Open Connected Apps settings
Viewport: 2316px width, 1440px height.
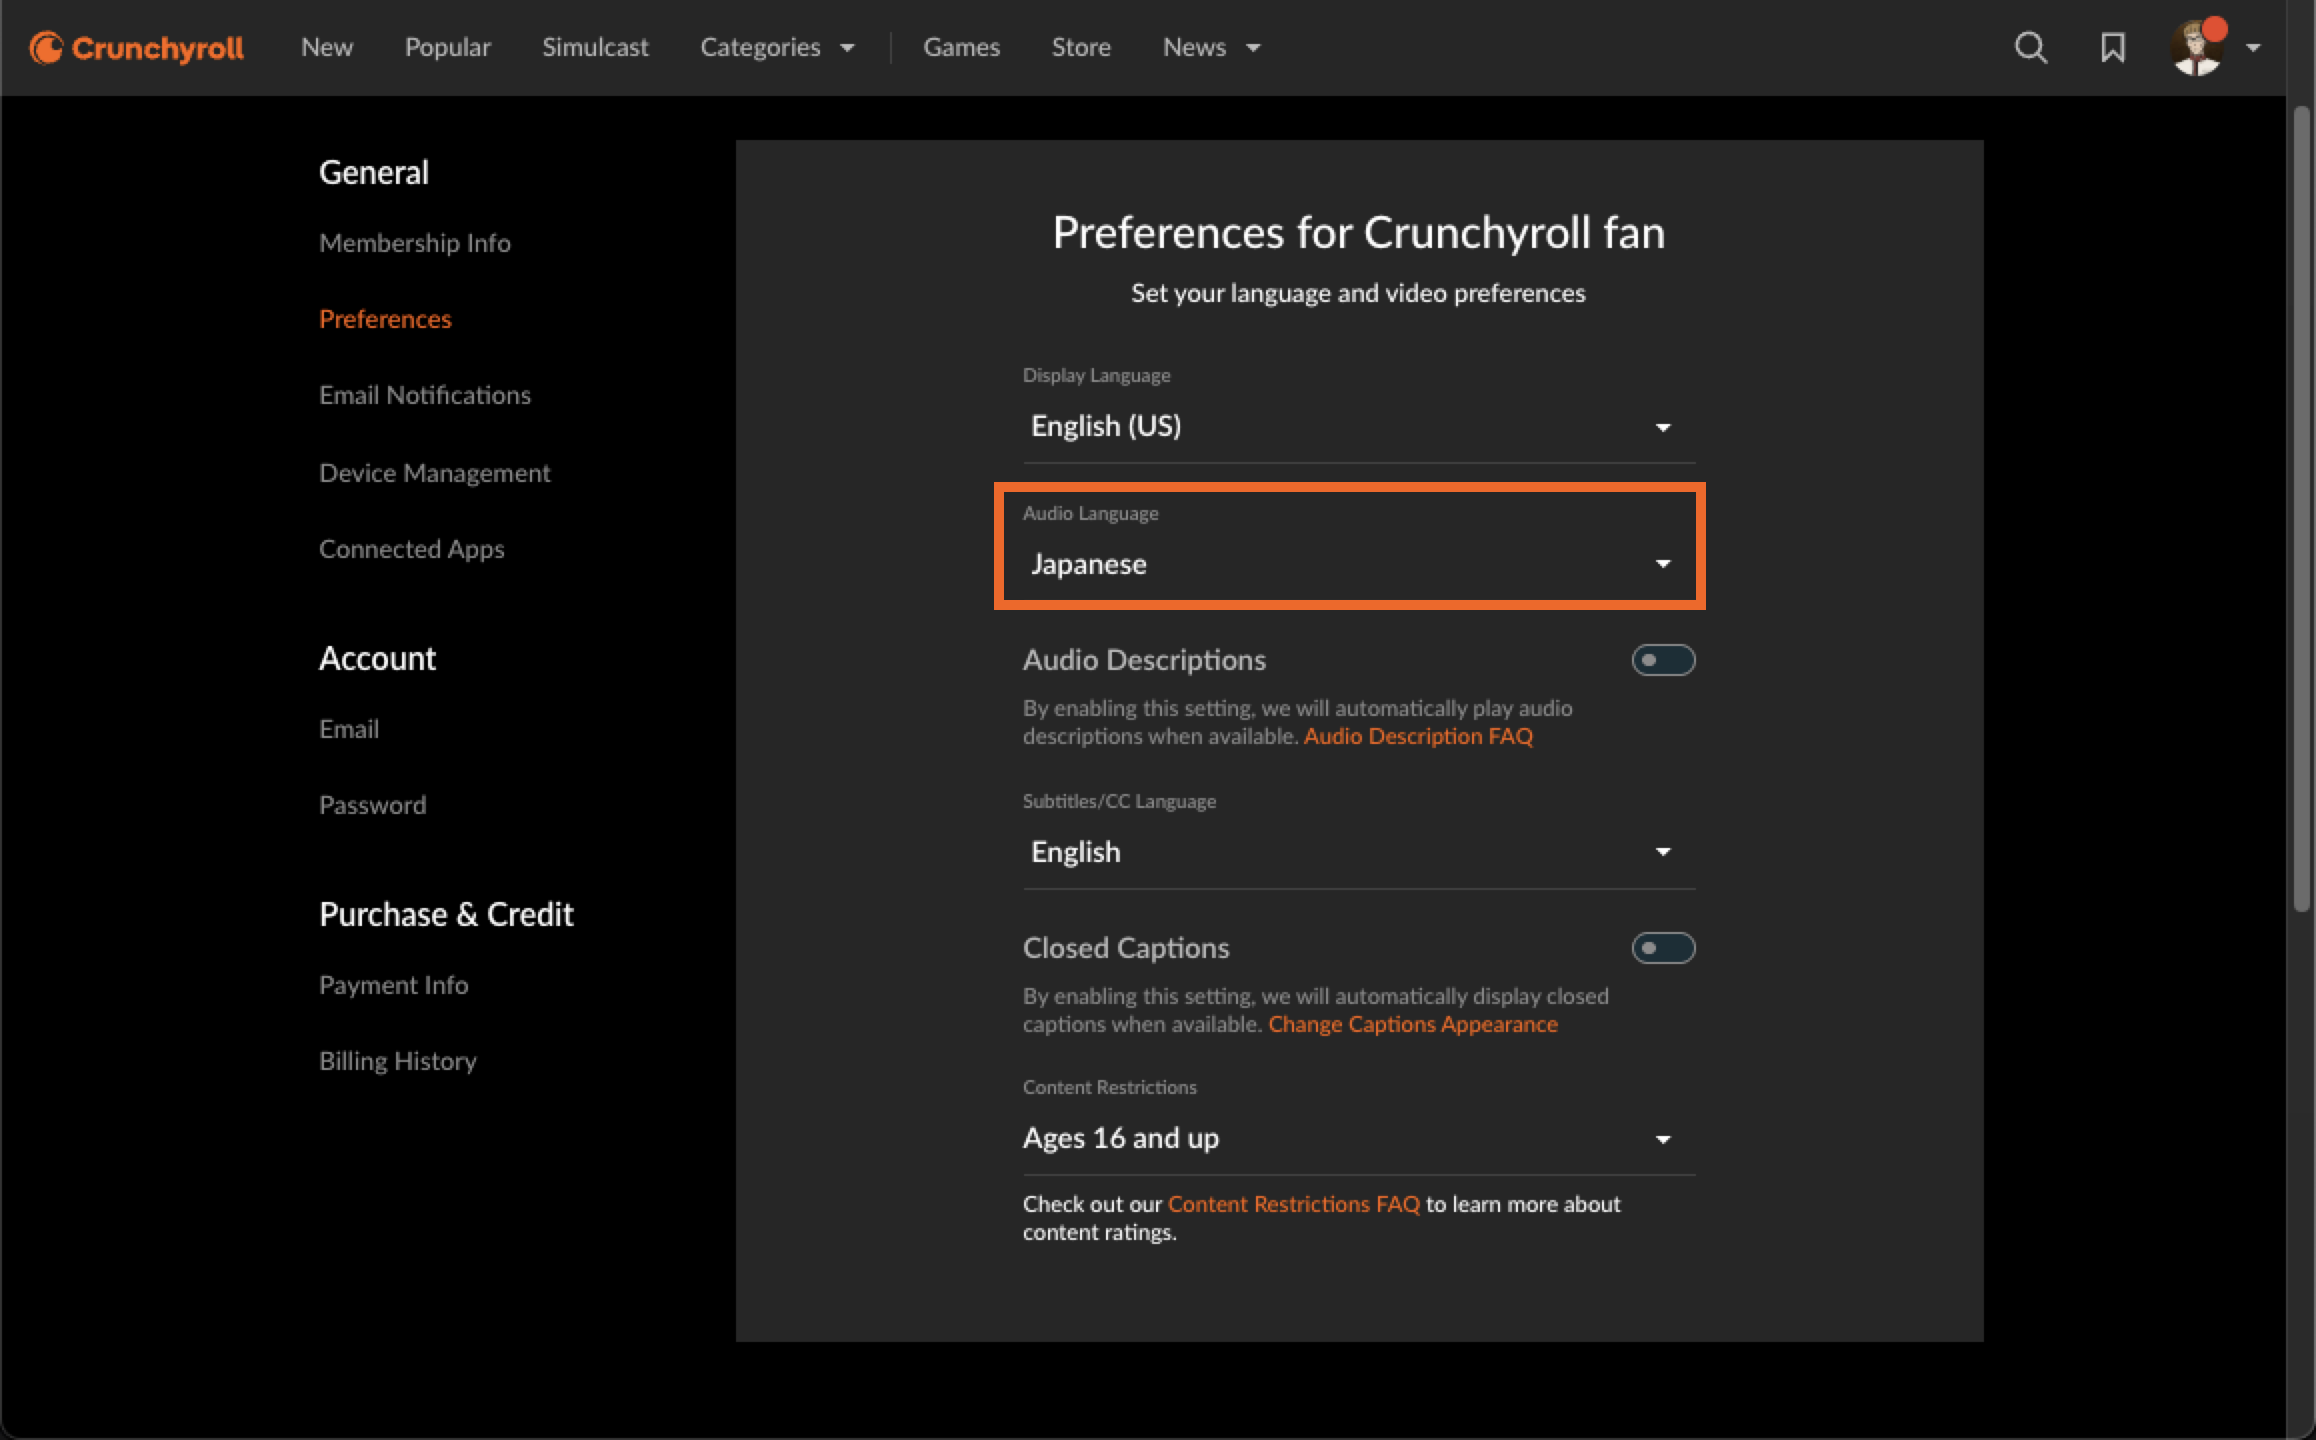412,549
